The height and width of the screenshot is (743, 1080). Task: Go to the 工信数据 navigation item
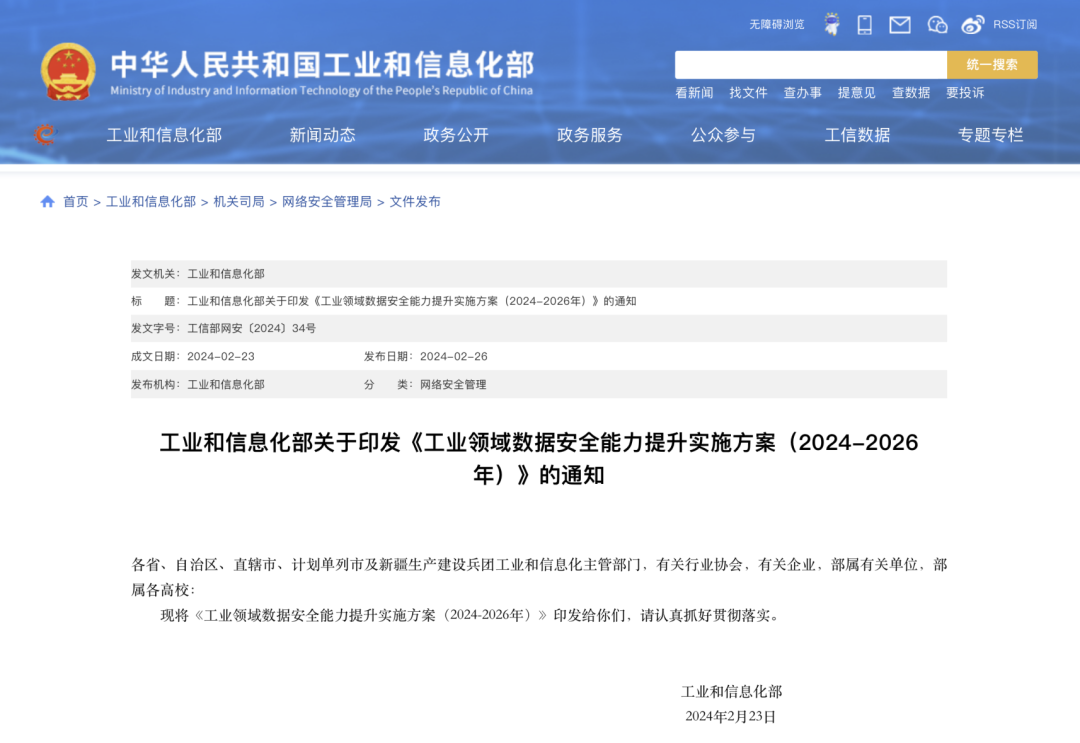click(857, 135)
